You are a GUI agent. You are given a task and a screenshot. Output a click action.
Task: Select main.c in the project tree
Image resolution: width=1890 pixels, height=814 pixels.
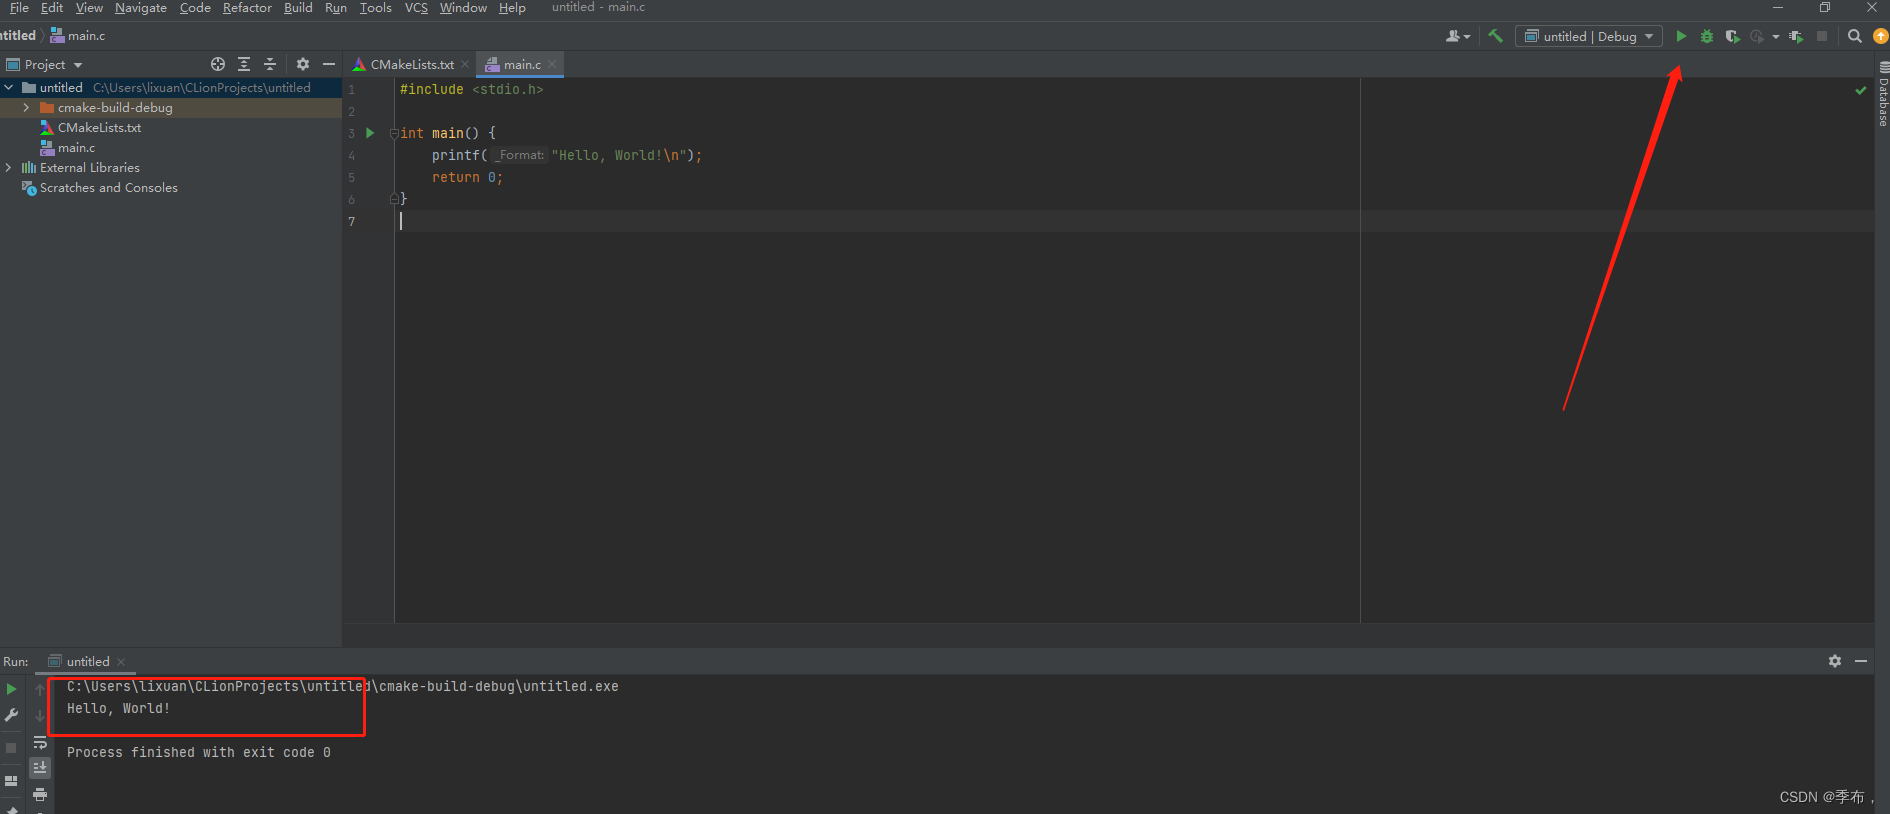coord(76,148)
